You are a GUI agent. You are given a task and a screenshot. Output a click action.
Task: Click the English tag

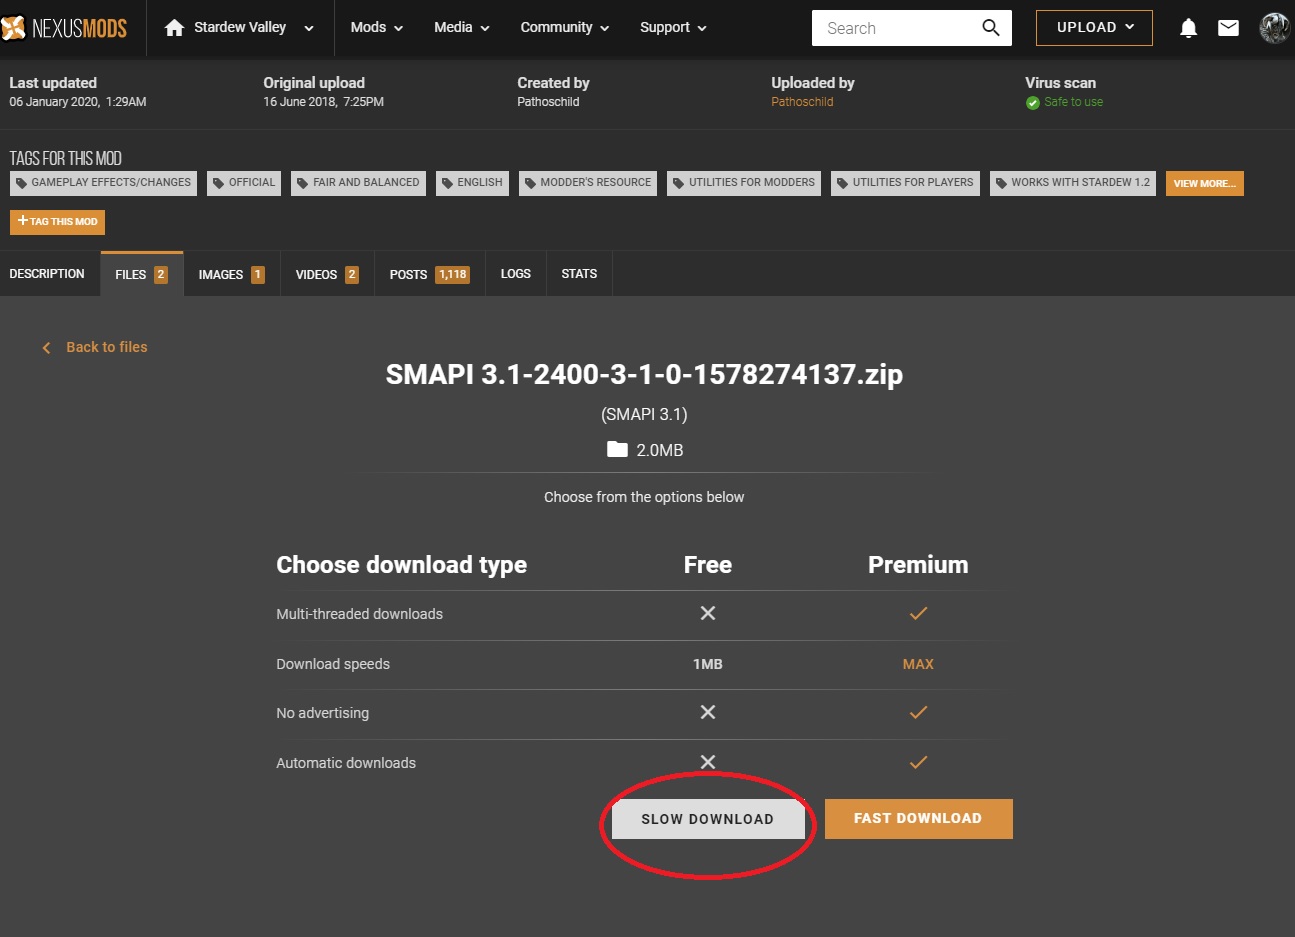[472, 183]
